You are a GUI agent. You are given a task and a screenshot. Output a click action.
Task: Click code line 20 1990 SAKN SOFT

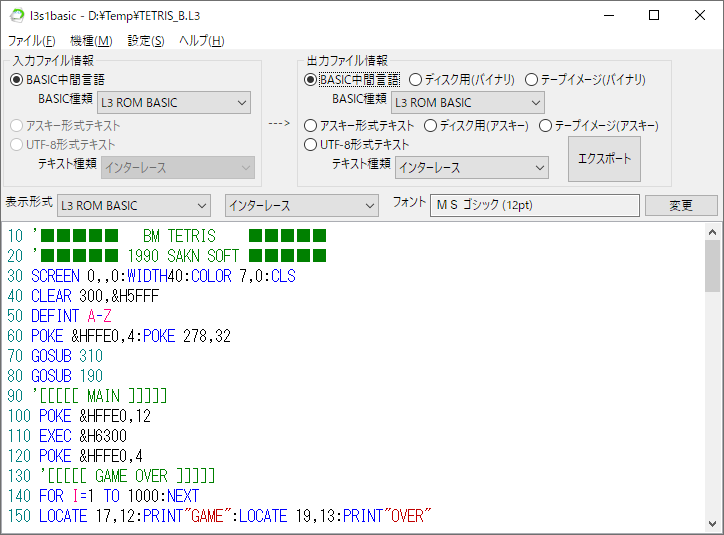167,256
